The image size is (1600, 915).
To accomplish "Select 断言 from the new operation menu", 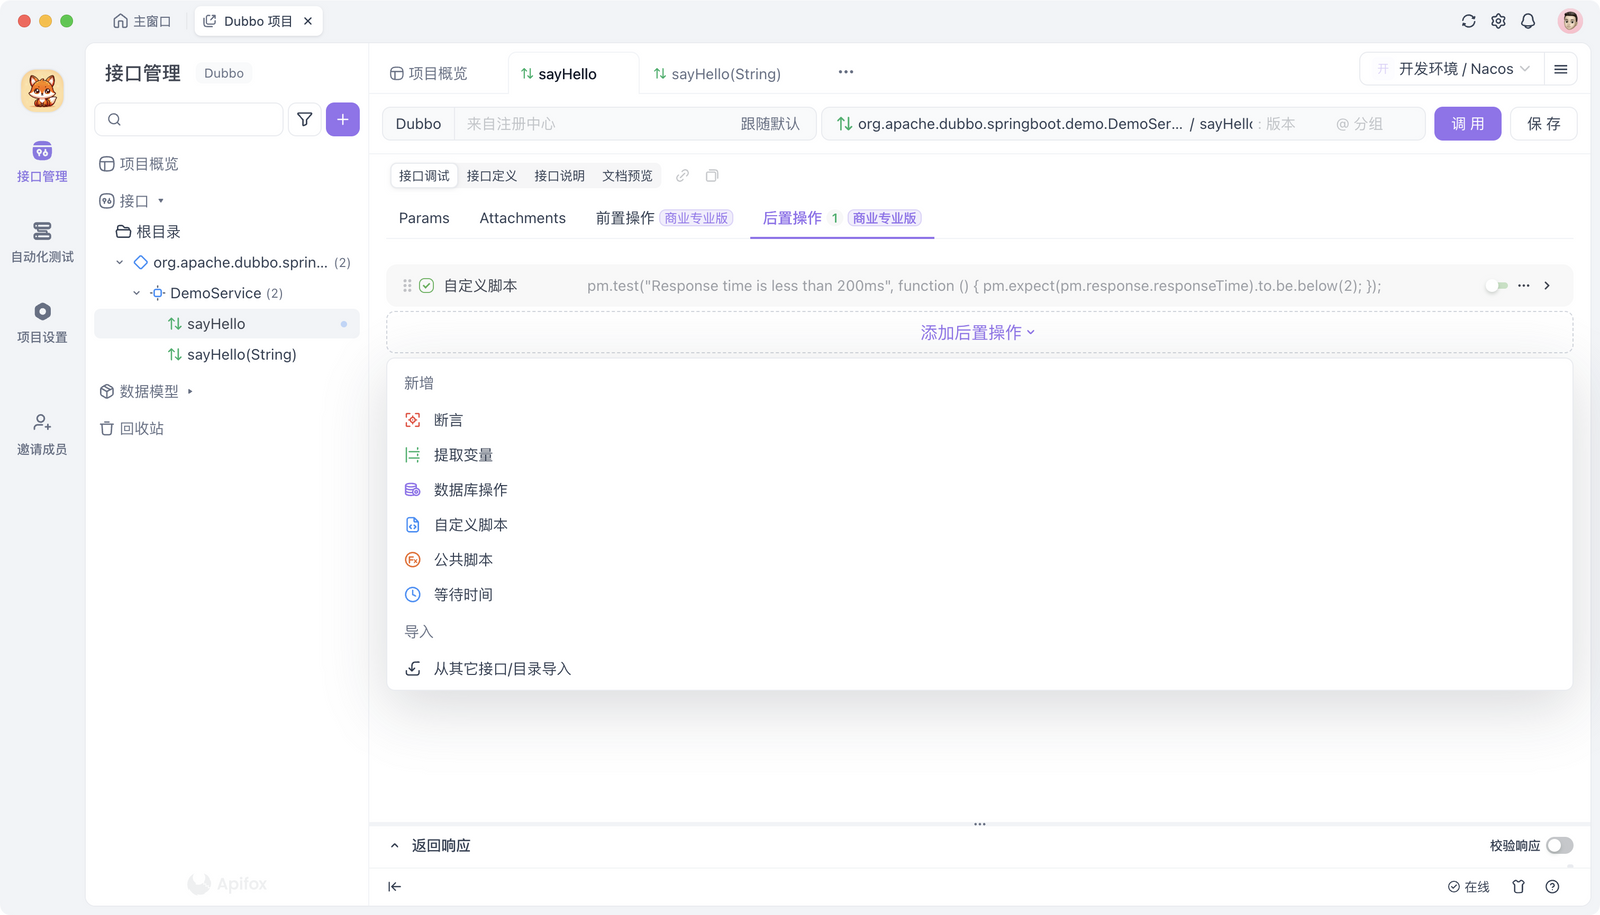I will point(449,419).
